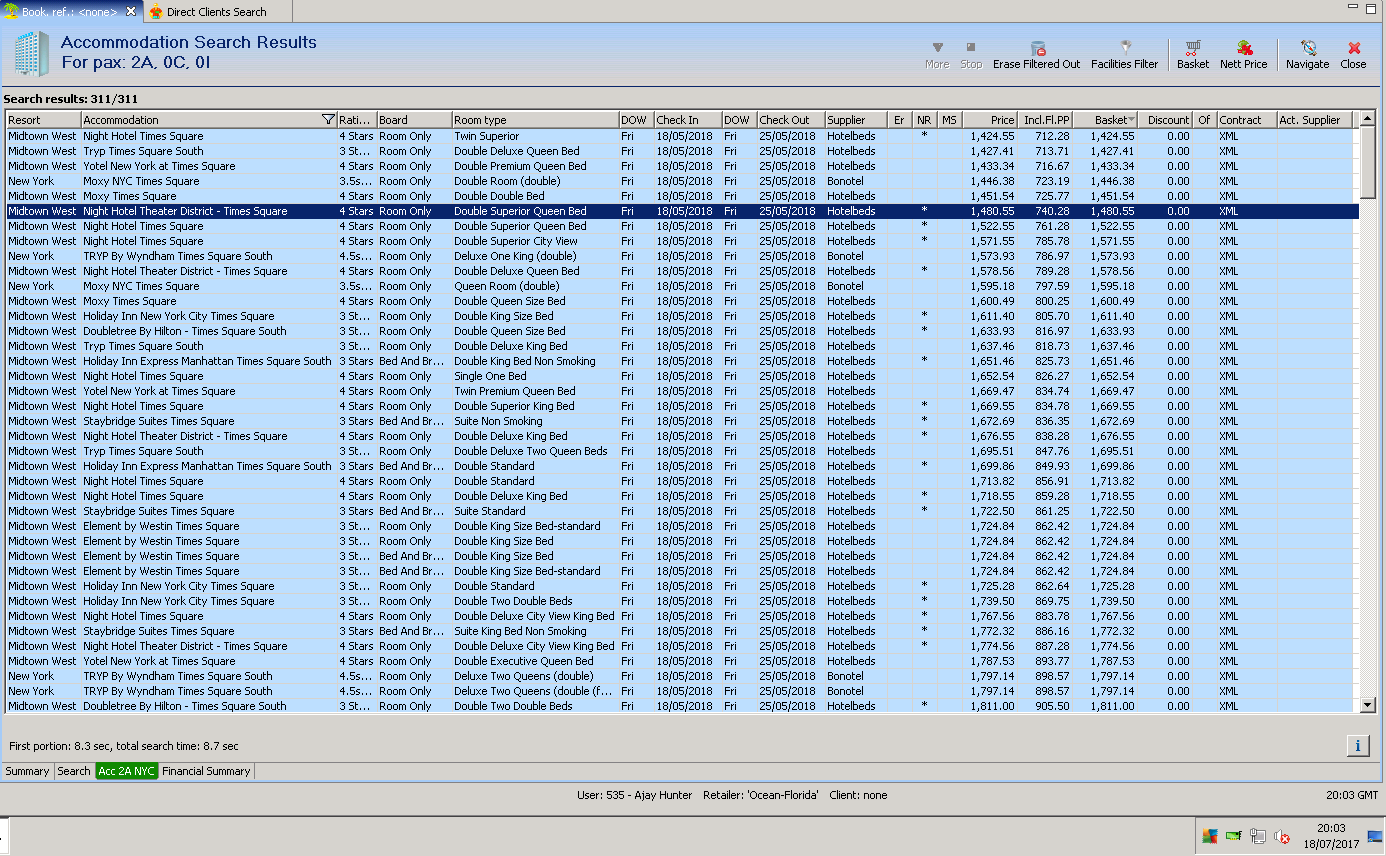Click the price 1,811.00 cell
This screenshot has width=1386, height=856.
[x=992, y=706]
